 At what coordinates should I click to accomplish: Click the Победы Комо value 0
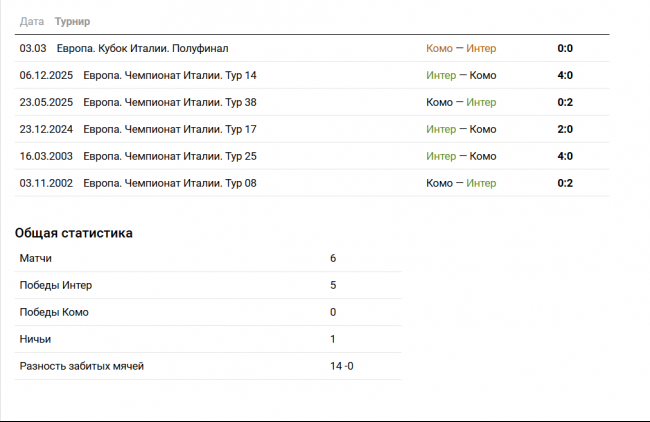click(x=333, y=312)
